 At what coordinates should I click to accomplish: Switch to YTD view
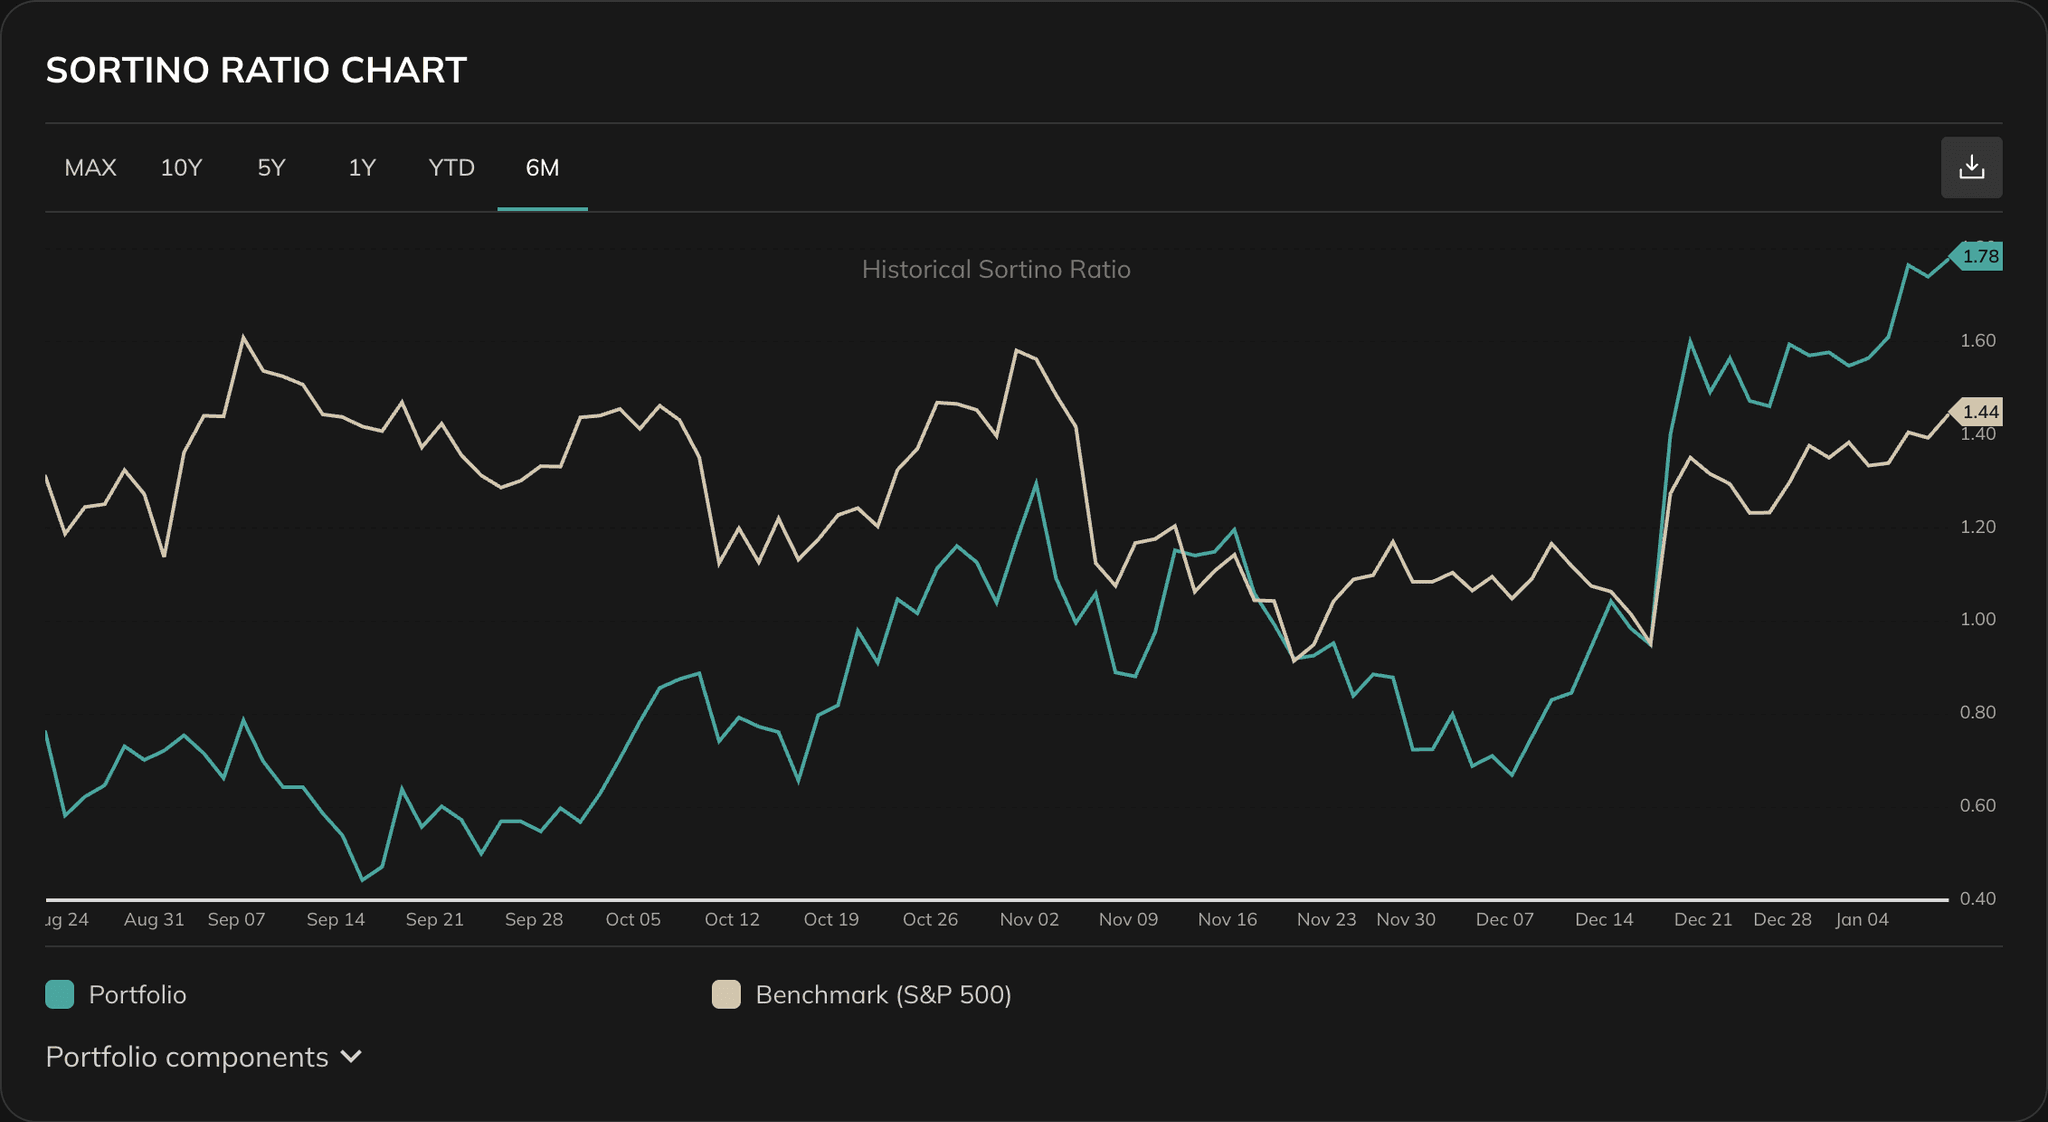(x=451, y=168)
